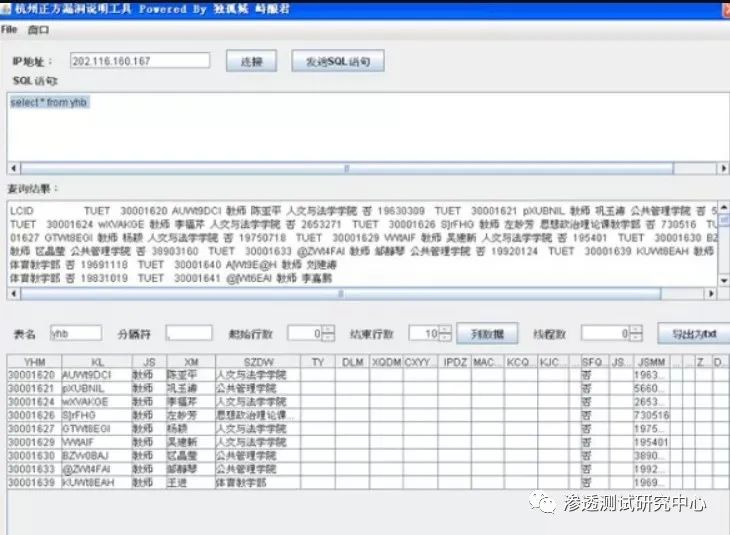
Task: Click query results scroll left arrow
Action: click(14, 293)
